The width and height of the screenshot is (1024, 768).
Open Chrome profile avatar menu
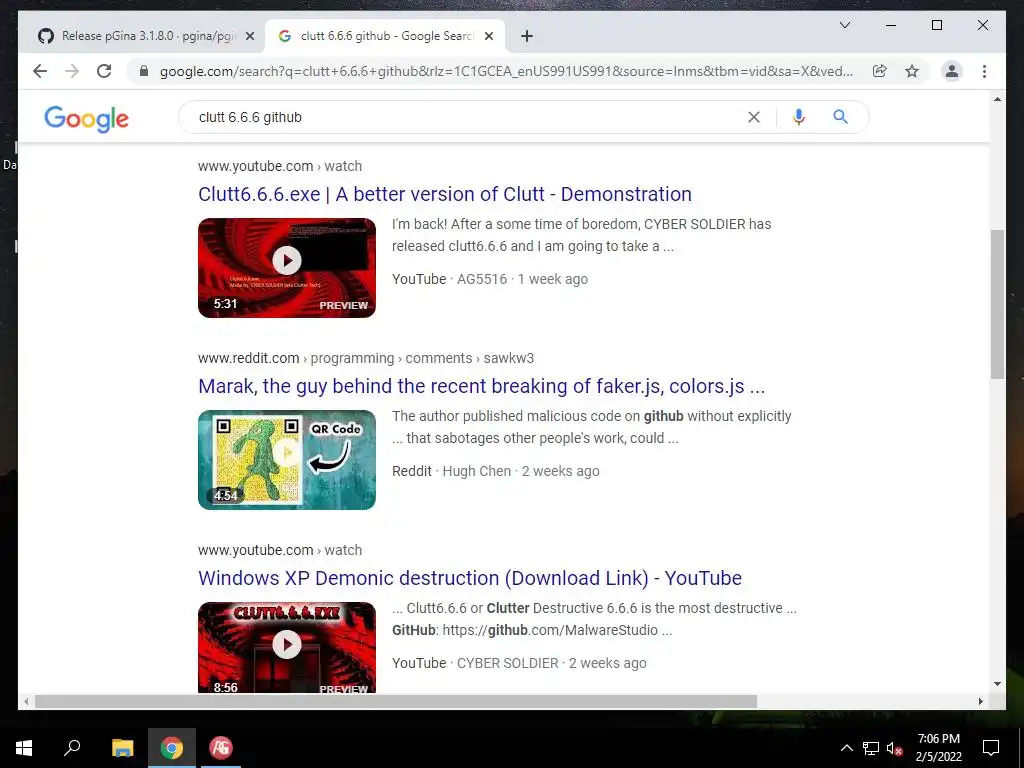coord(952,71)
